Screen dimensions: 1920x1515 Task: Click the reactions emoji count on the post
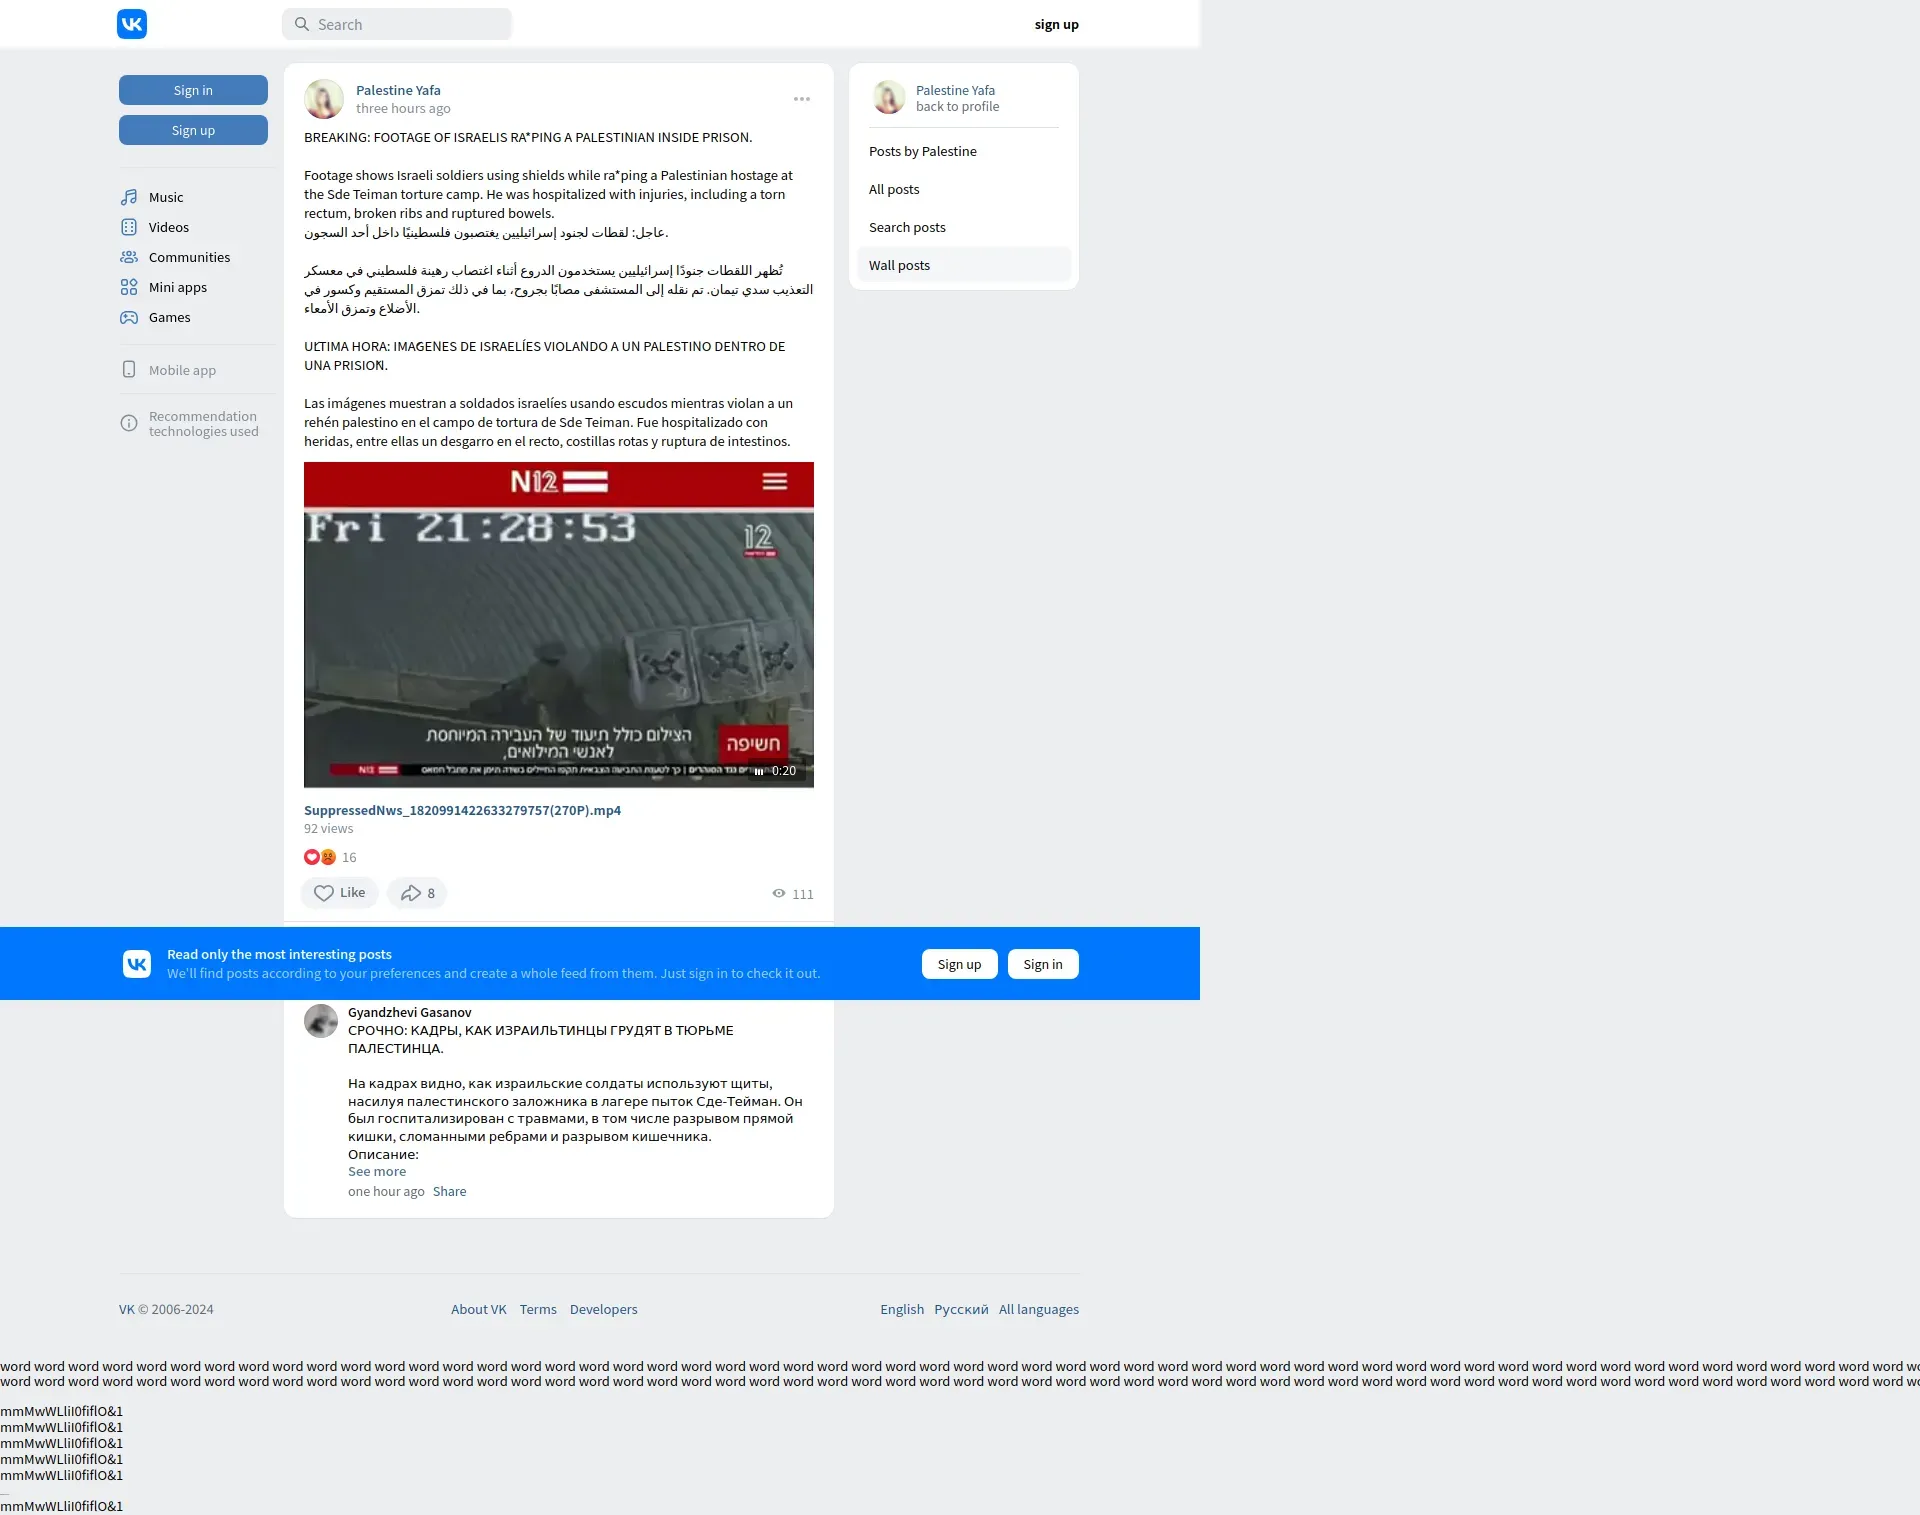tap(330, 857)
